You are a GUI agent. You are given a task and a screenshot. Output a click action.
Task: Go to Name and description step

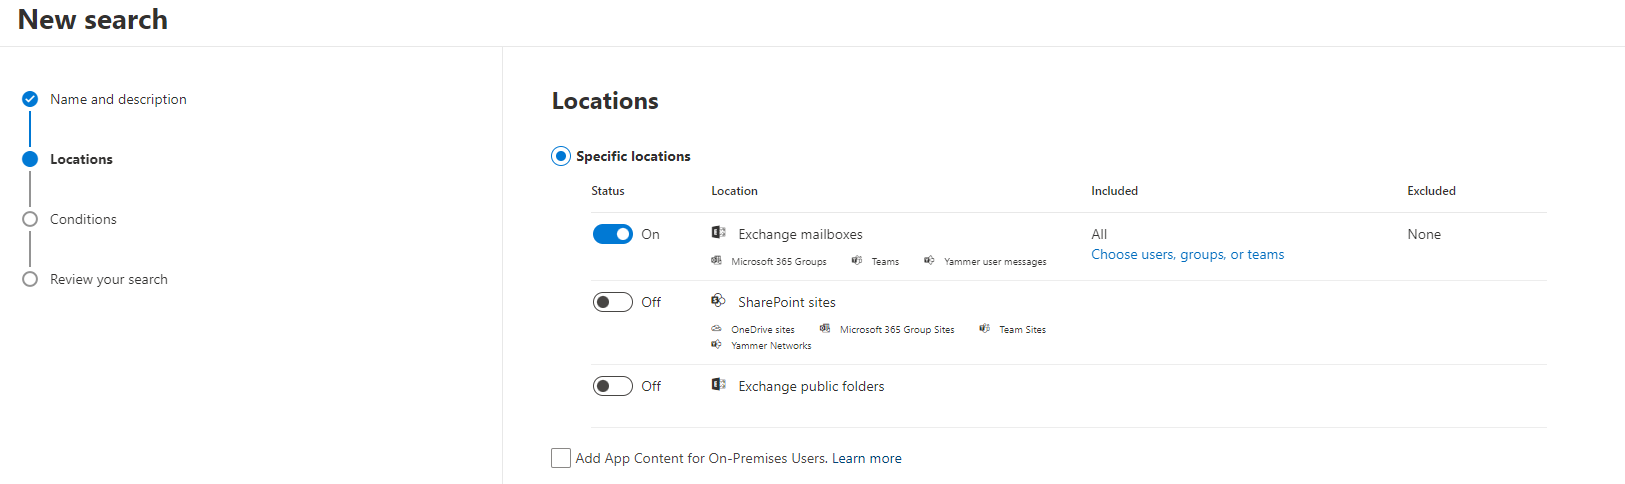118,99
